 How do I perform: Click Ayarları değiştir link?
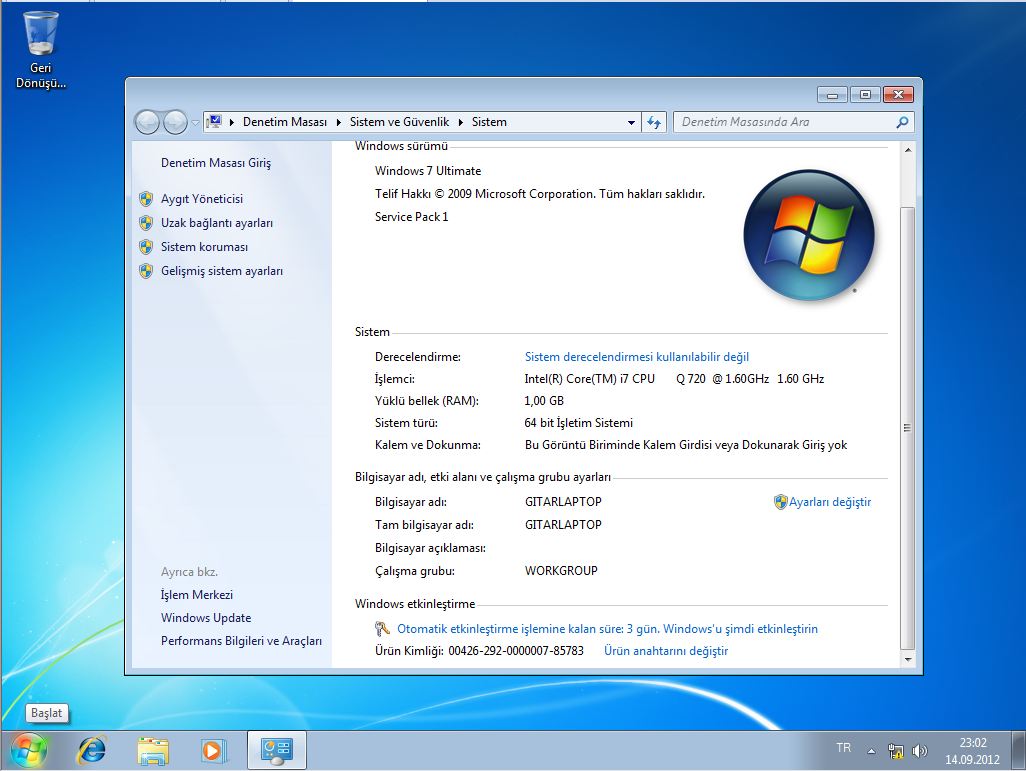[x=830, y=502]
